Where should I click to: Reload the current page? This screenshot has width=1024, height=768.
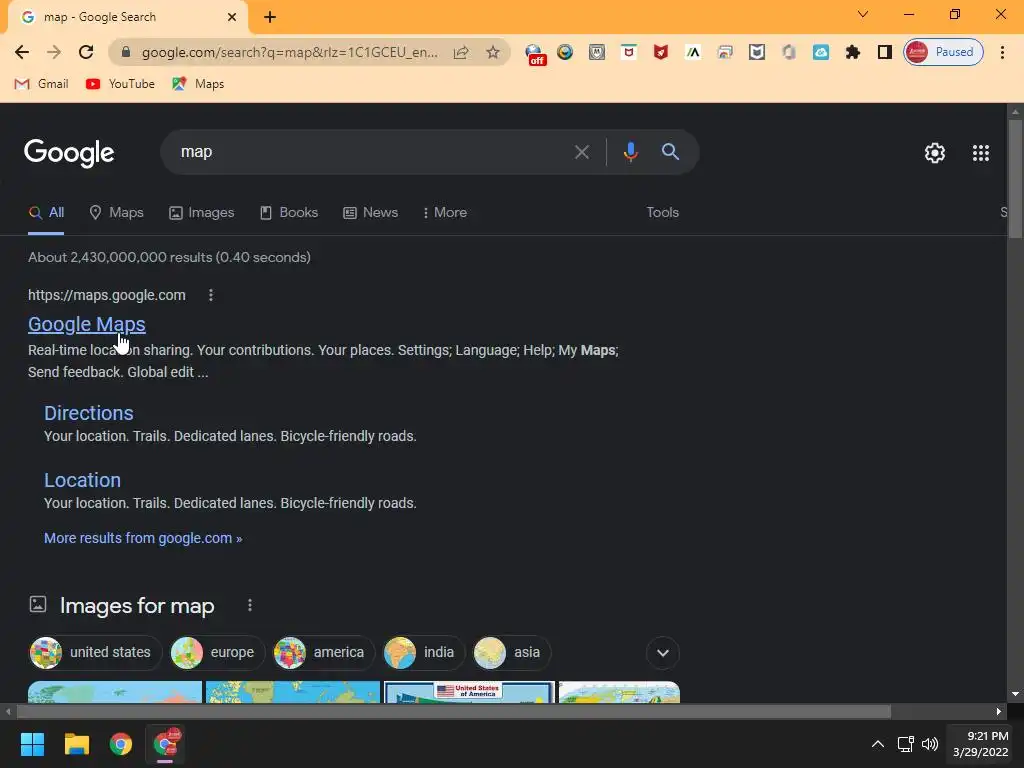point(86,52)
